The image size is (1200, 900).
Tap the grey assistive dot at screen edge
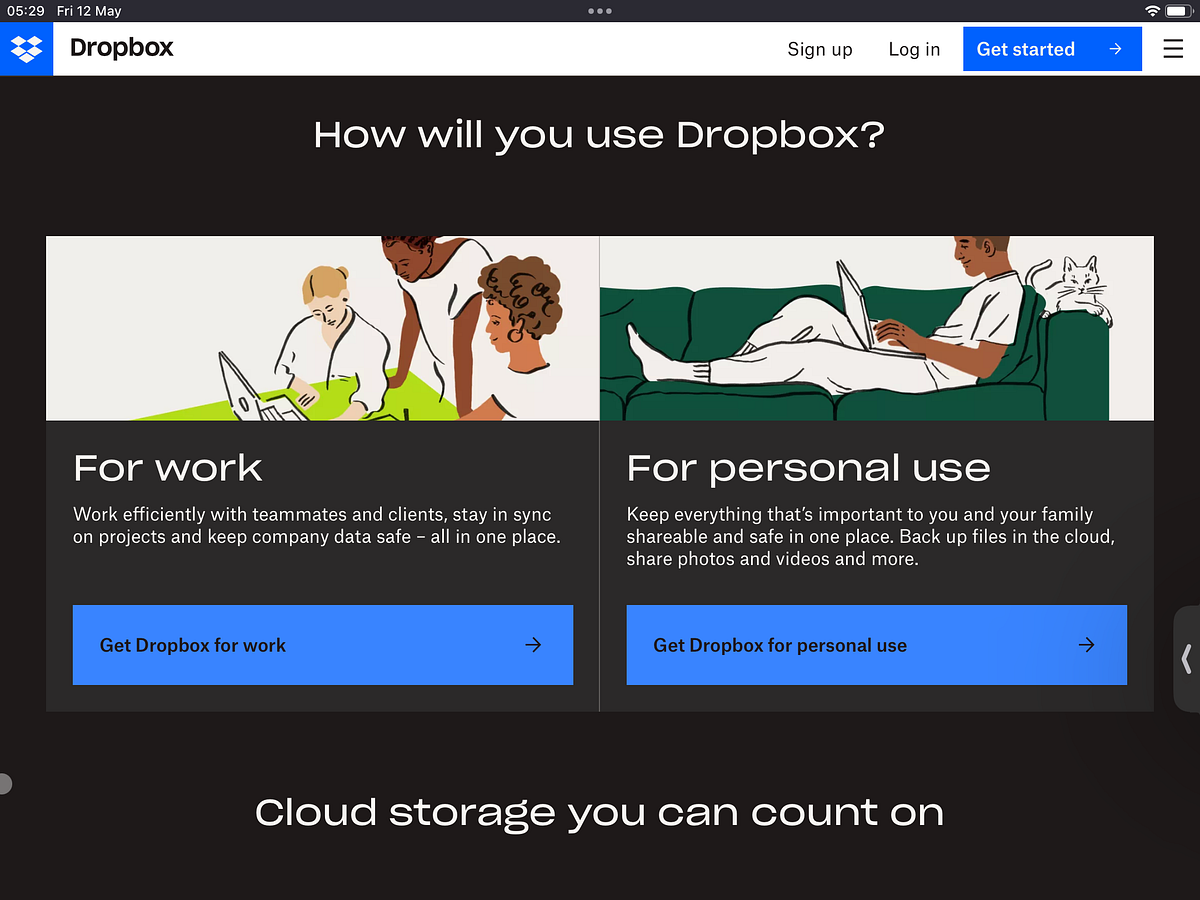point(5,784)
